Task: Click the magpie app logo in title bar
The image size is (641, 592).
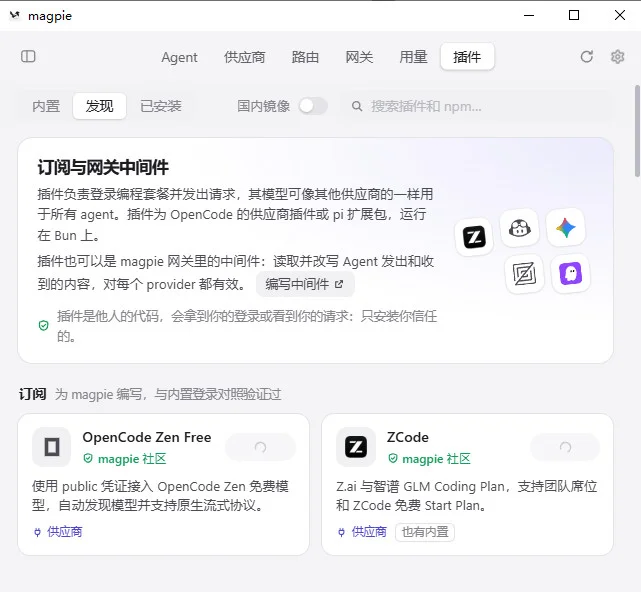Action: [15, 16]
